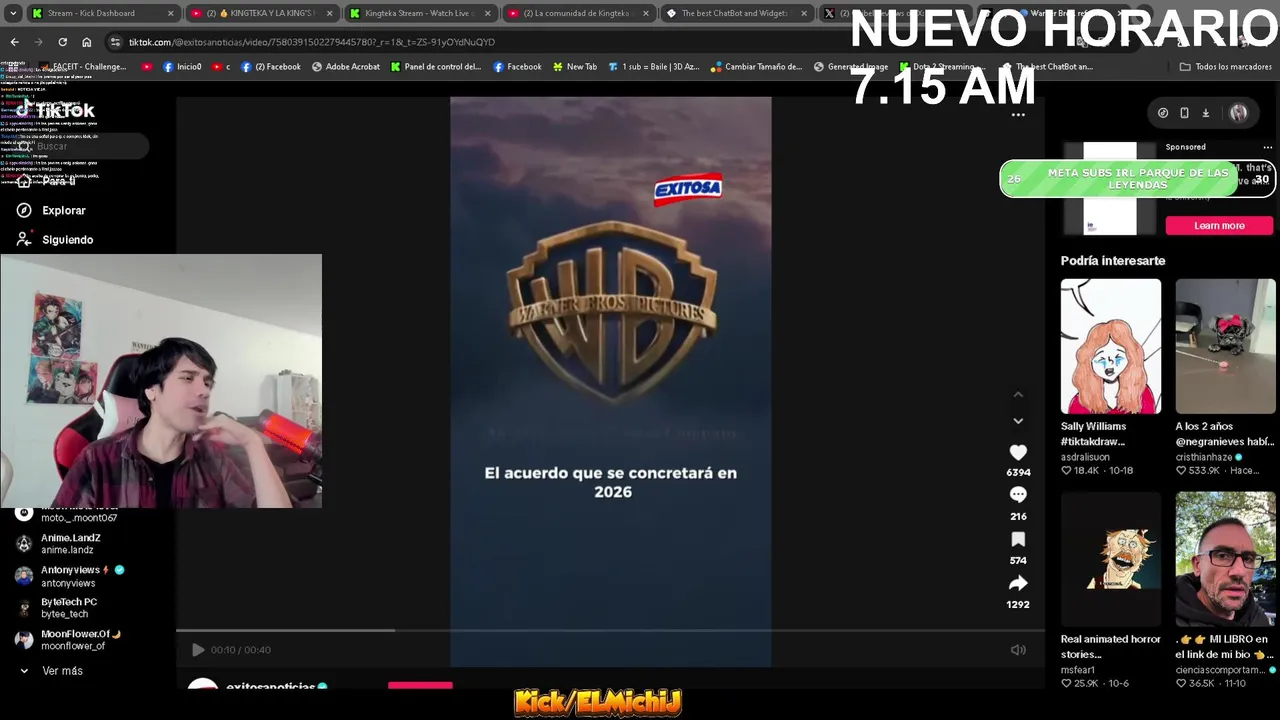The image size is (1280, 720).
Task: Open msfear1 author link
Action: [1078, 670]
